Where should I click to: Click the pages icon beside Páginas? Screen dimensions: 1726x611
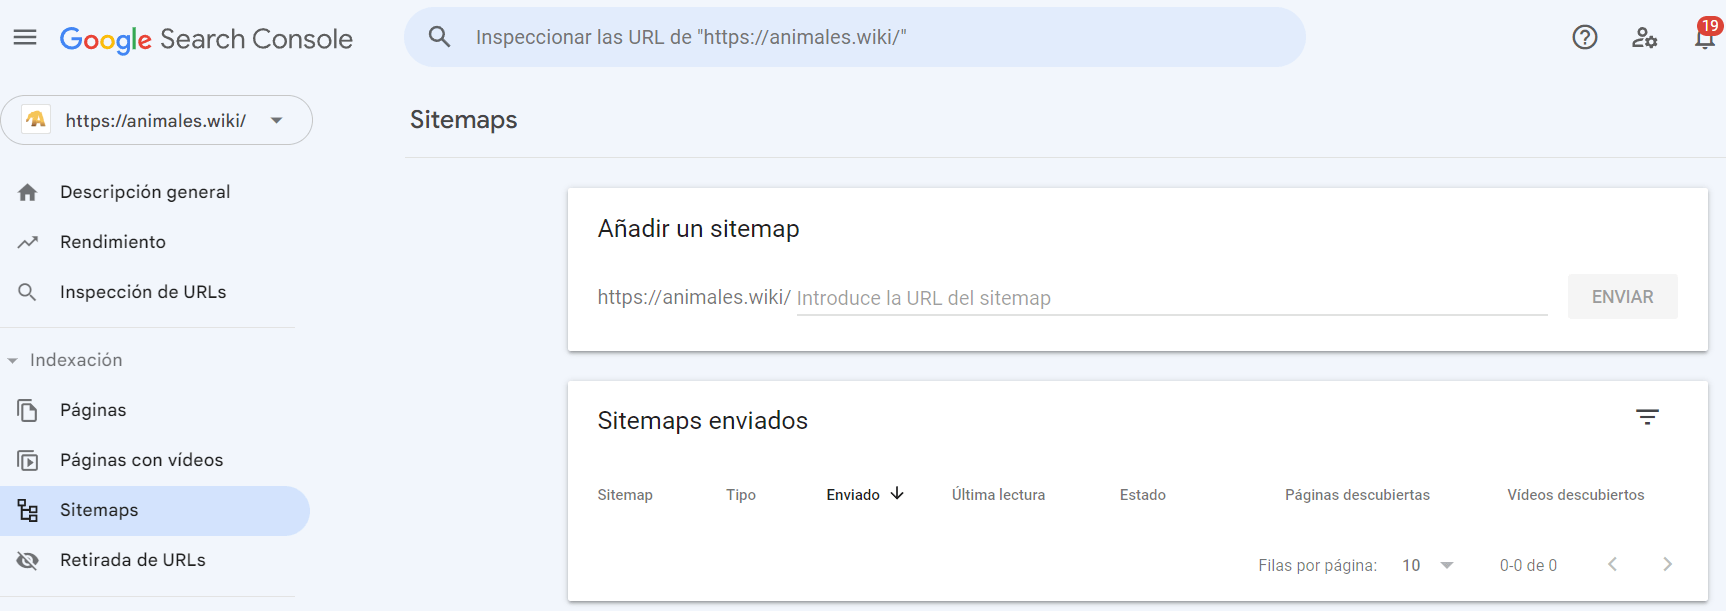tap(28, 410)
